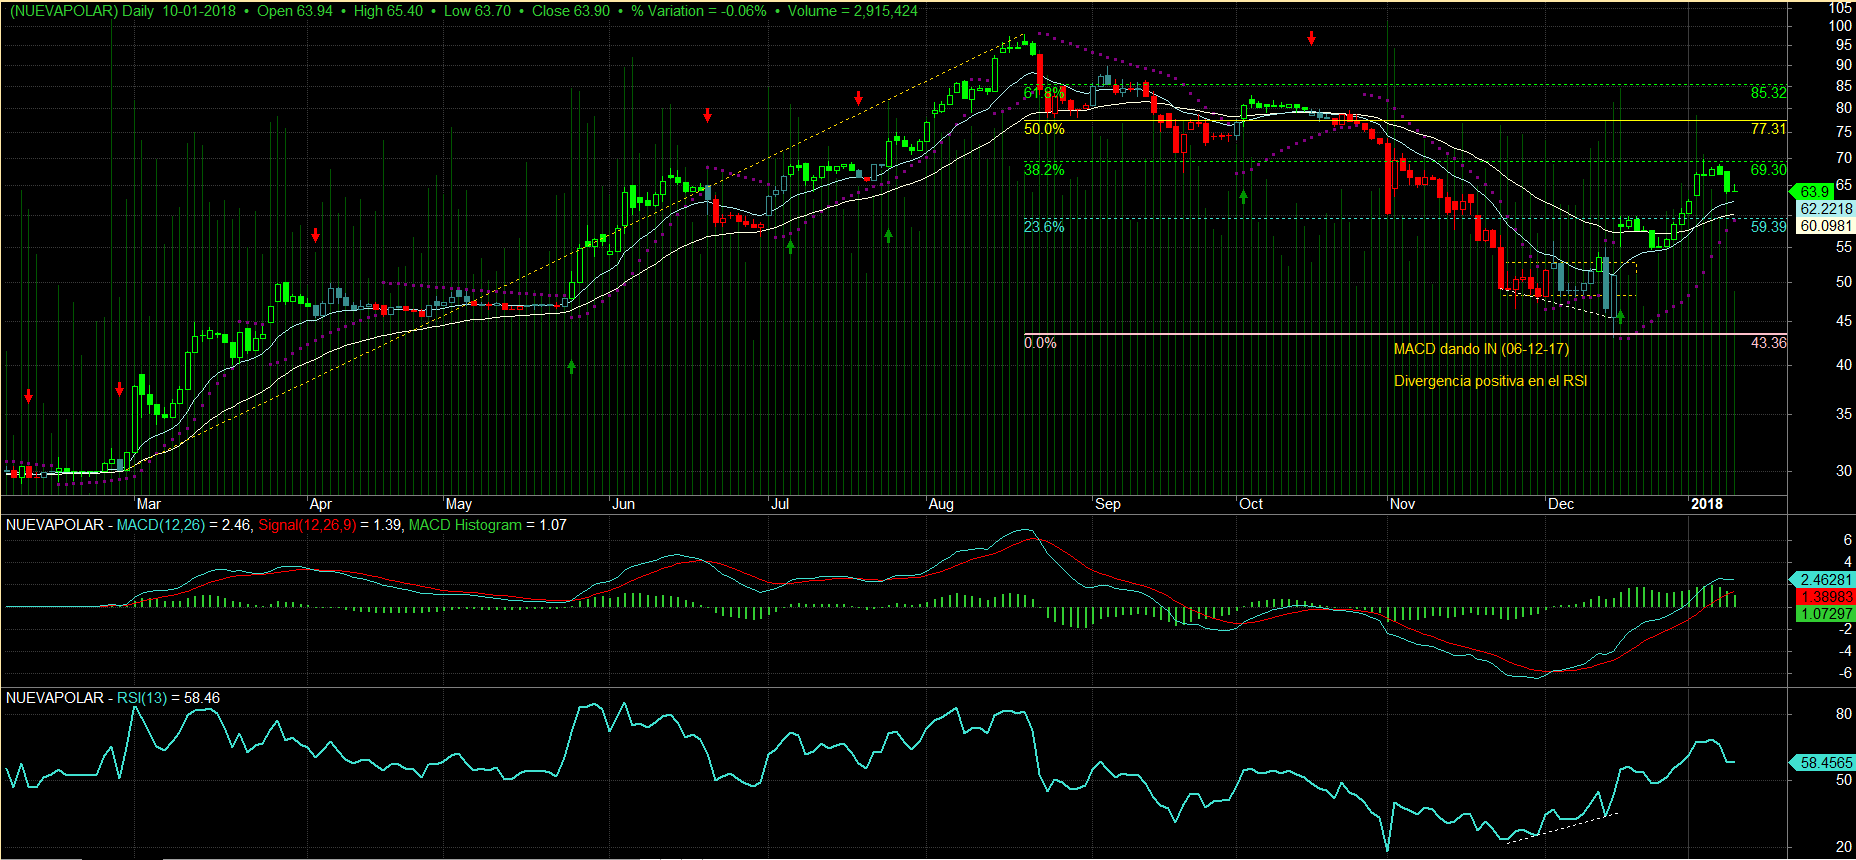Screen dimensions: 1856x860
Task: Click the Apr label on time axis
Action: point(320,504)
